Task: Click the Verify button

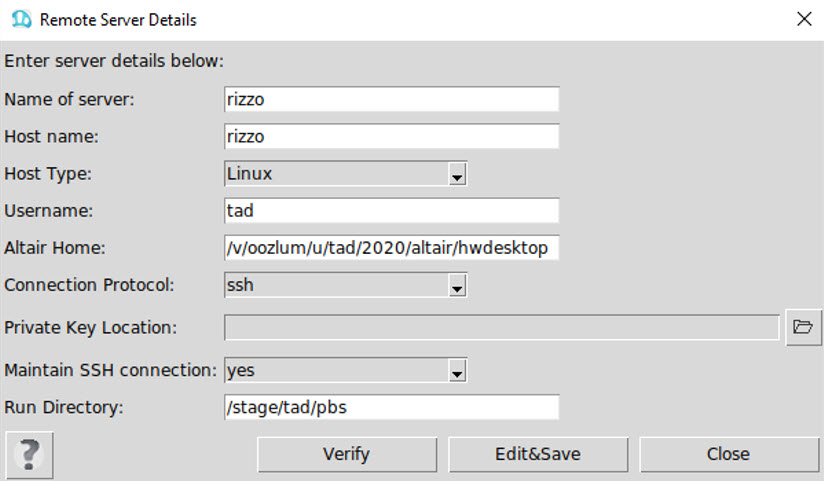Action: 347,454
